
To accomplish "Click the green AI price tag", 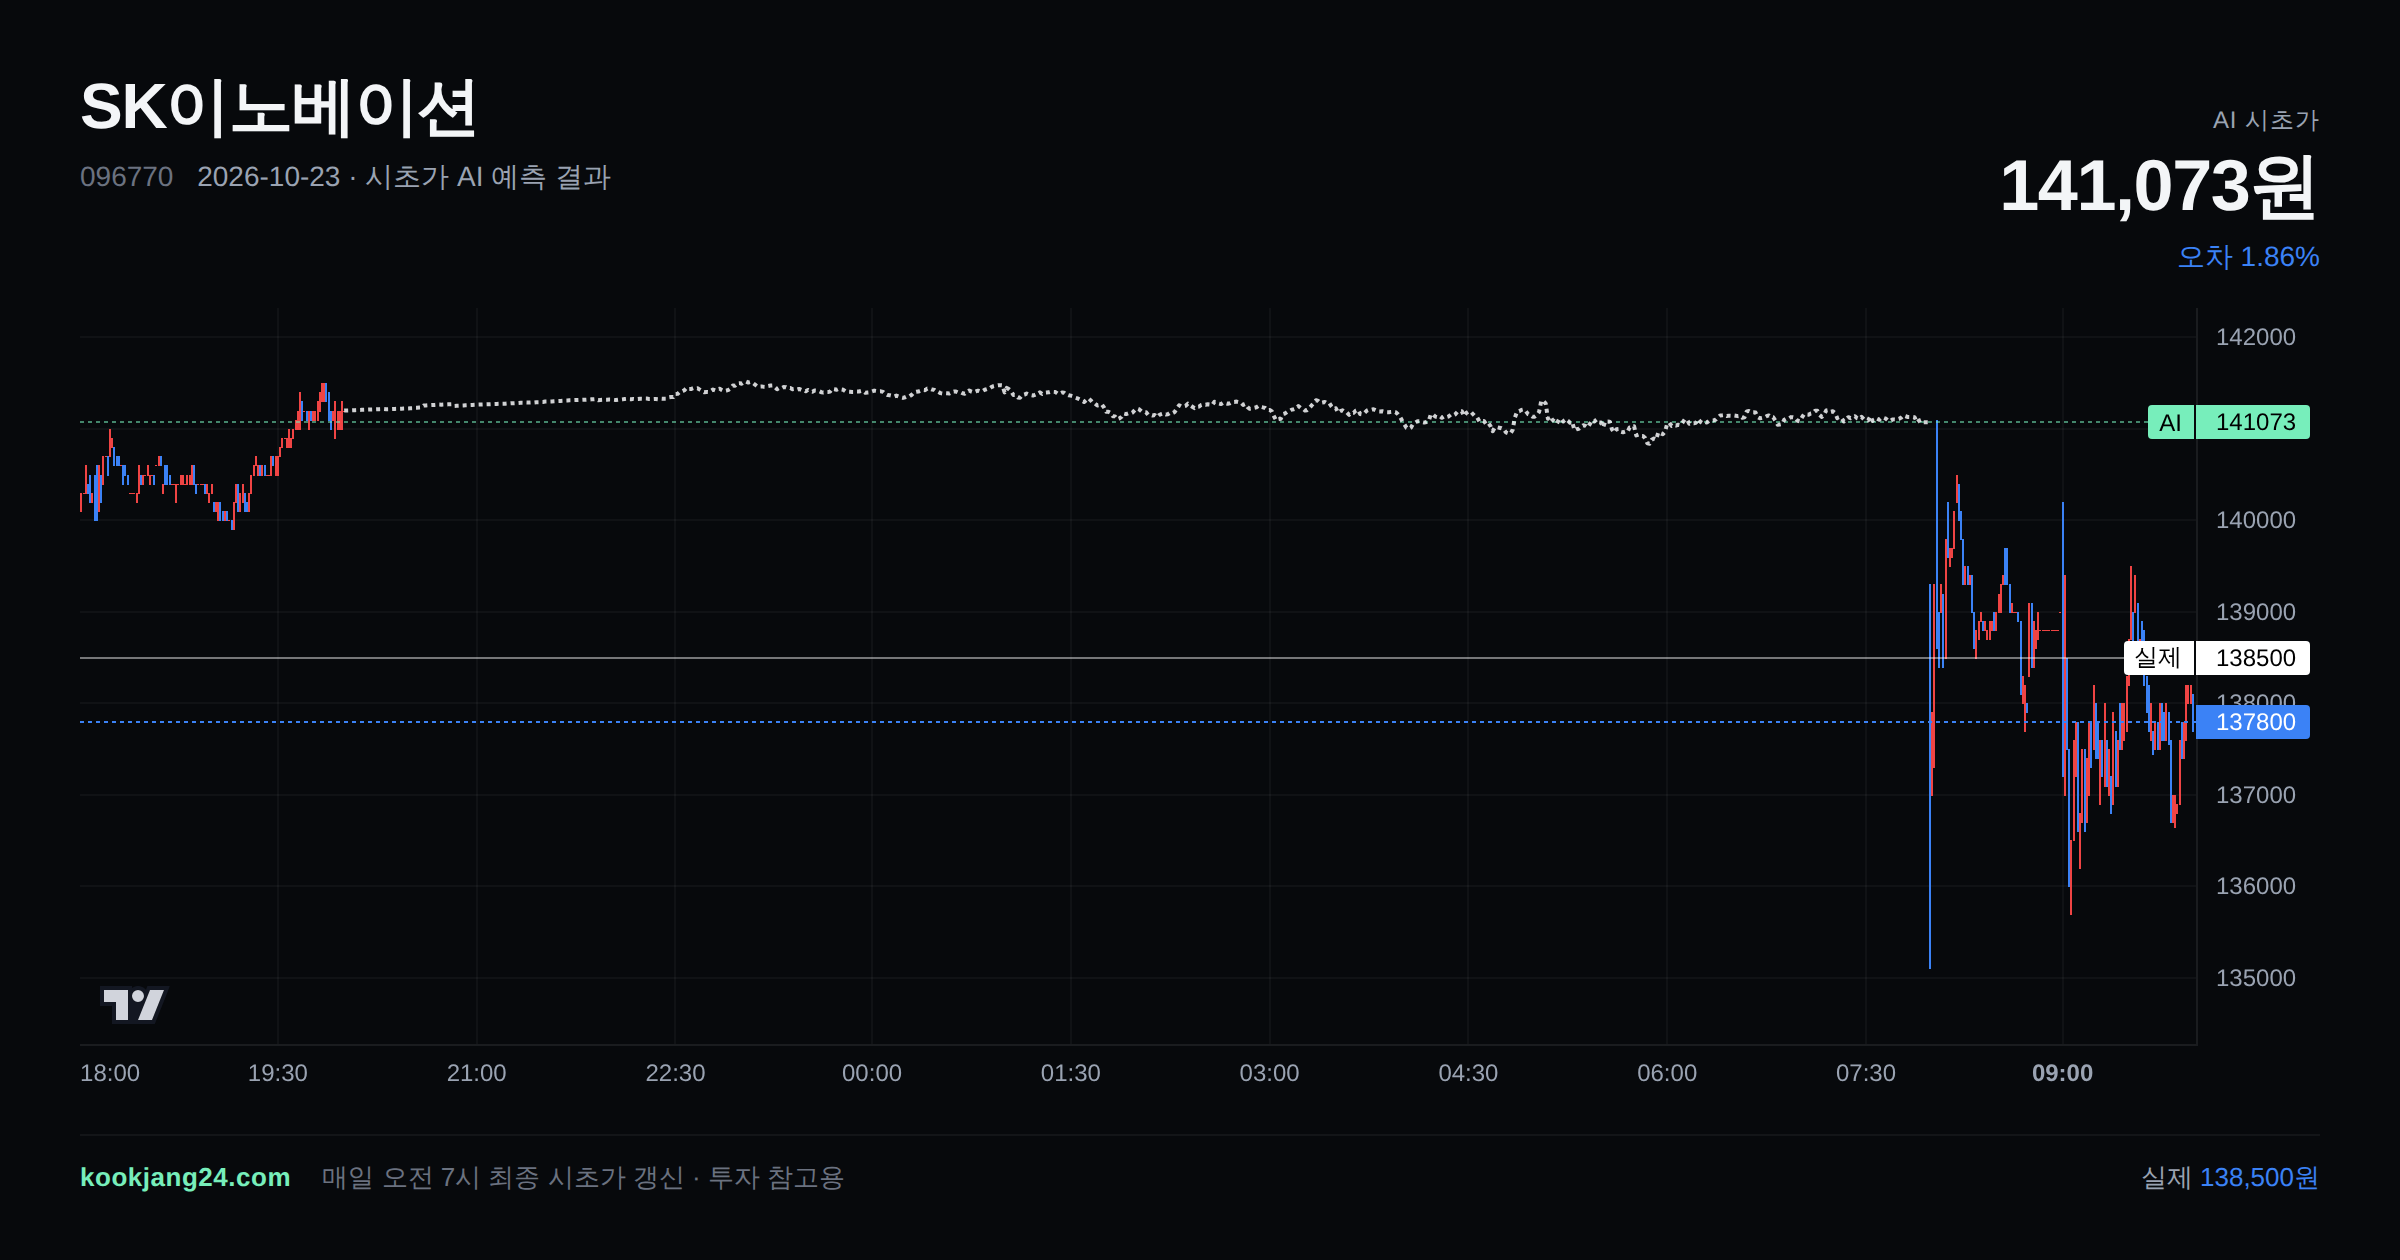I will click(2170, 422).
